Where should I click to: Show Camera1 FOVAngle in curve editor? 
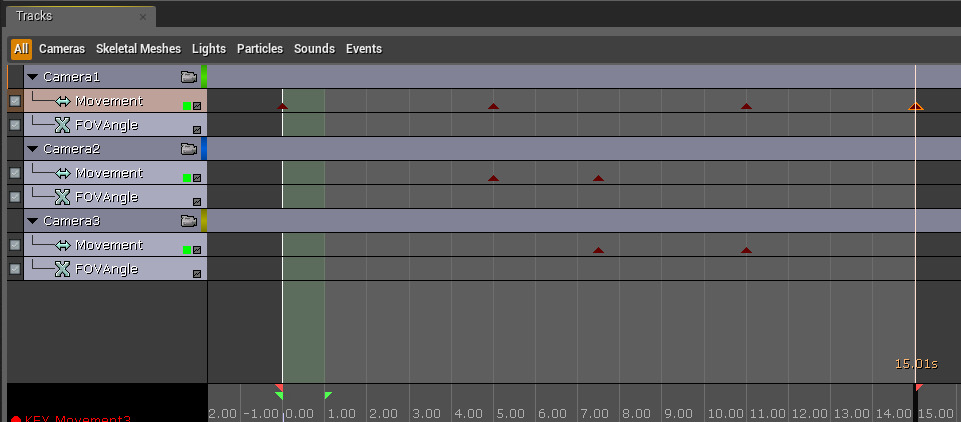tap(197, 130)
